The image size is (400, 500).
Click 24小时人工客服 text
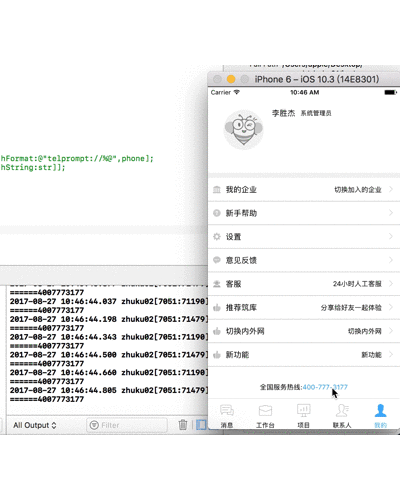pos(357,284)
